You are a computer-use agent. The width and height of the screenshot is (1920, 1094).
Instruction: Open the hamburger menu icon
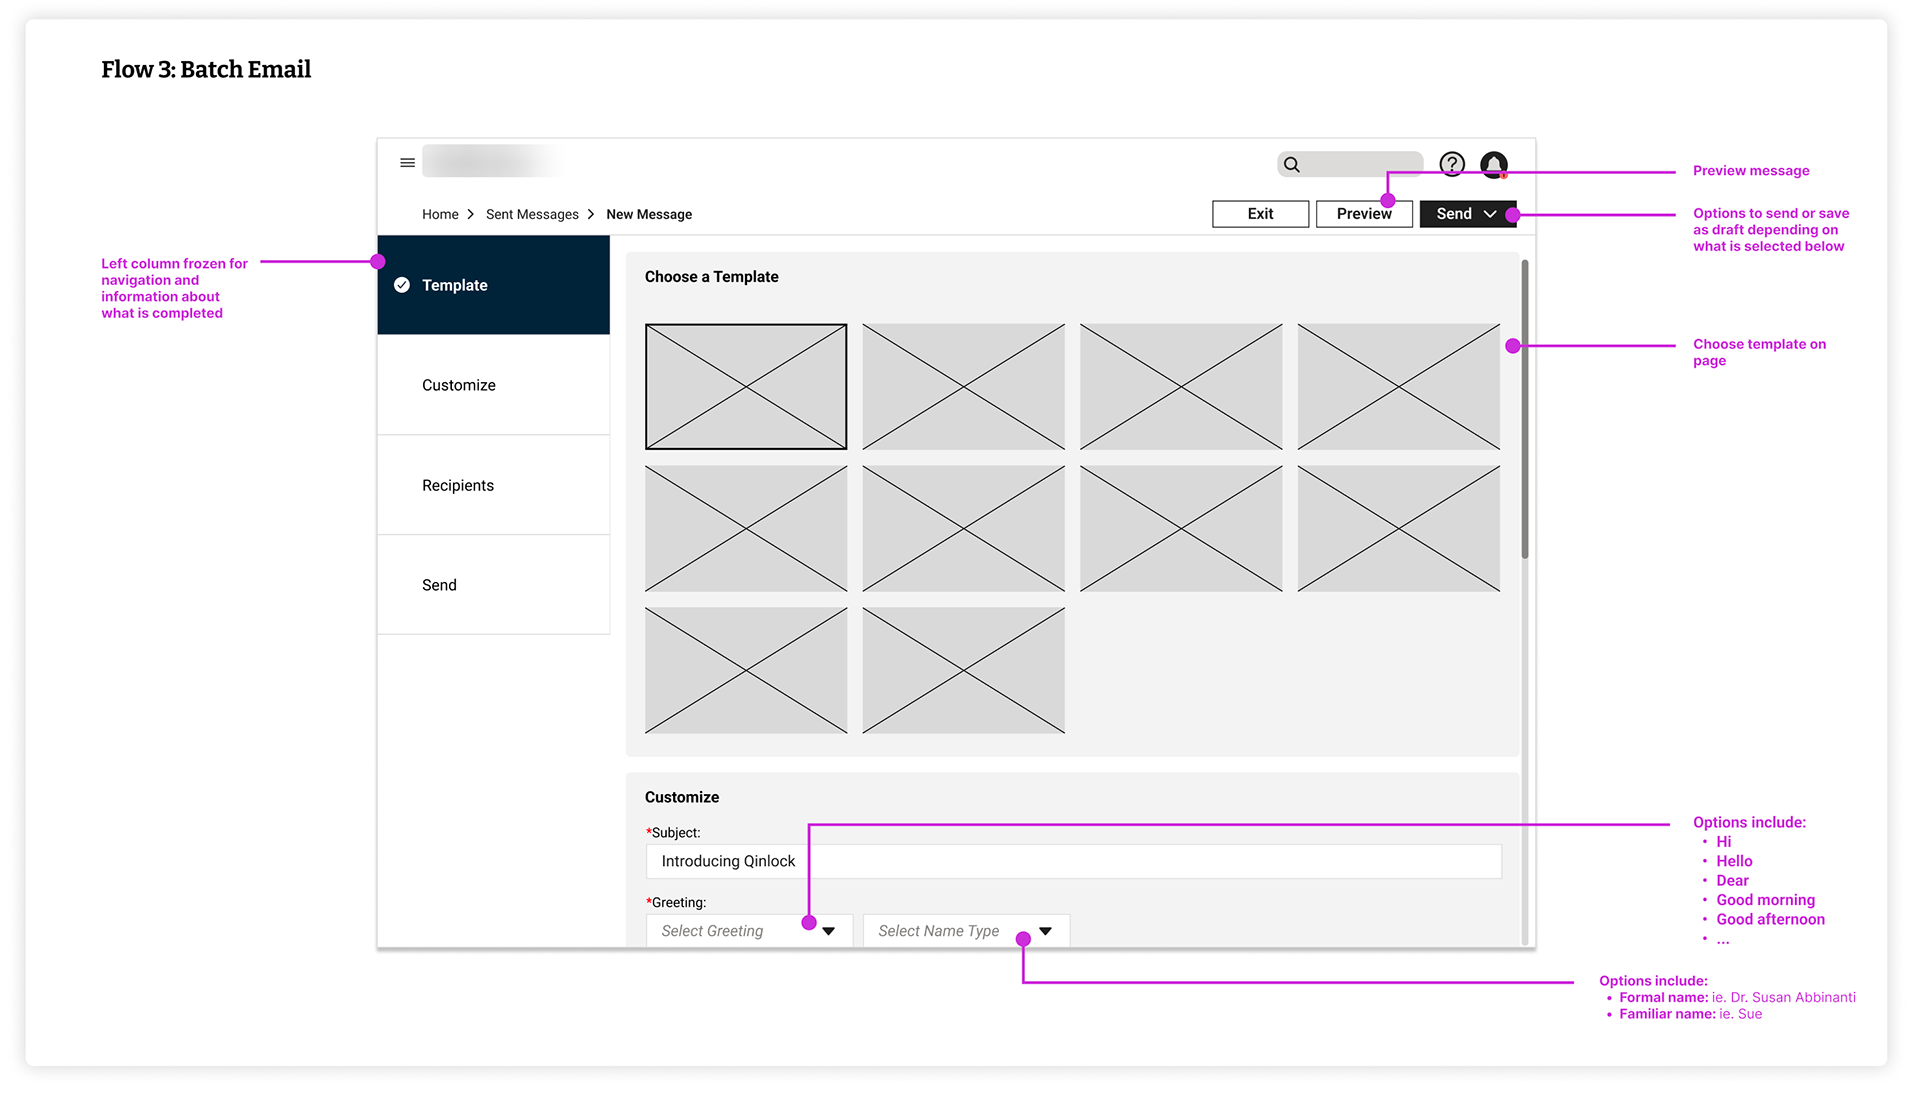pos(407,163)
